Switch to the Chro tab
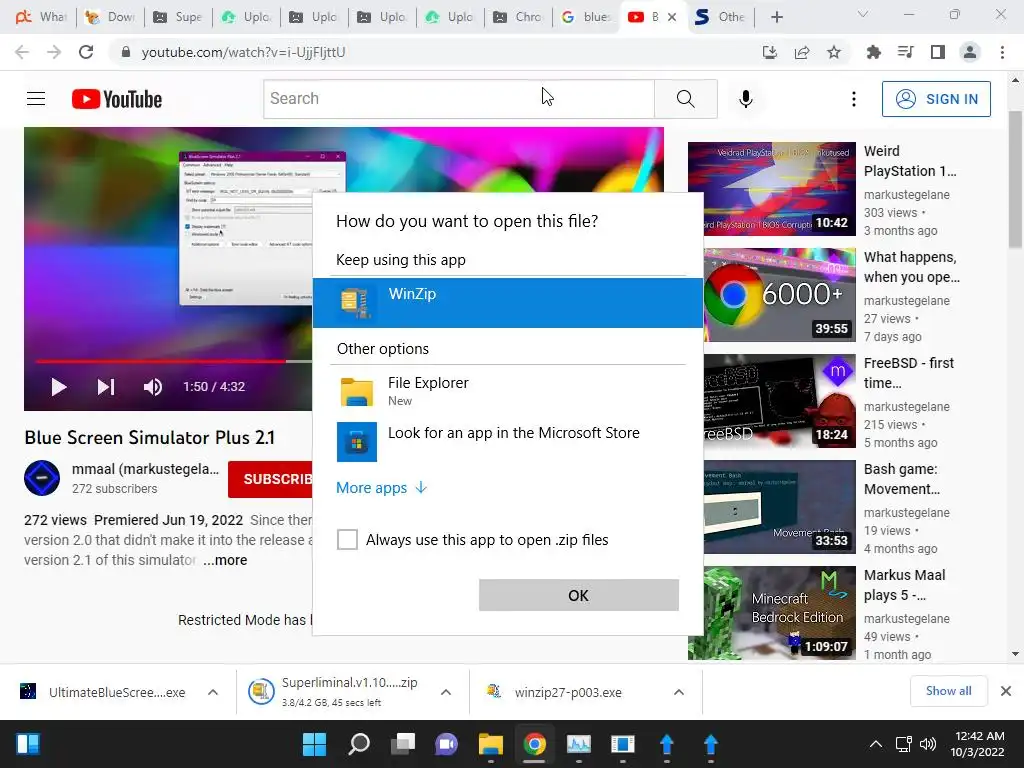The width and height of the screenshot is (1024, 768). (x=518, y=17)
